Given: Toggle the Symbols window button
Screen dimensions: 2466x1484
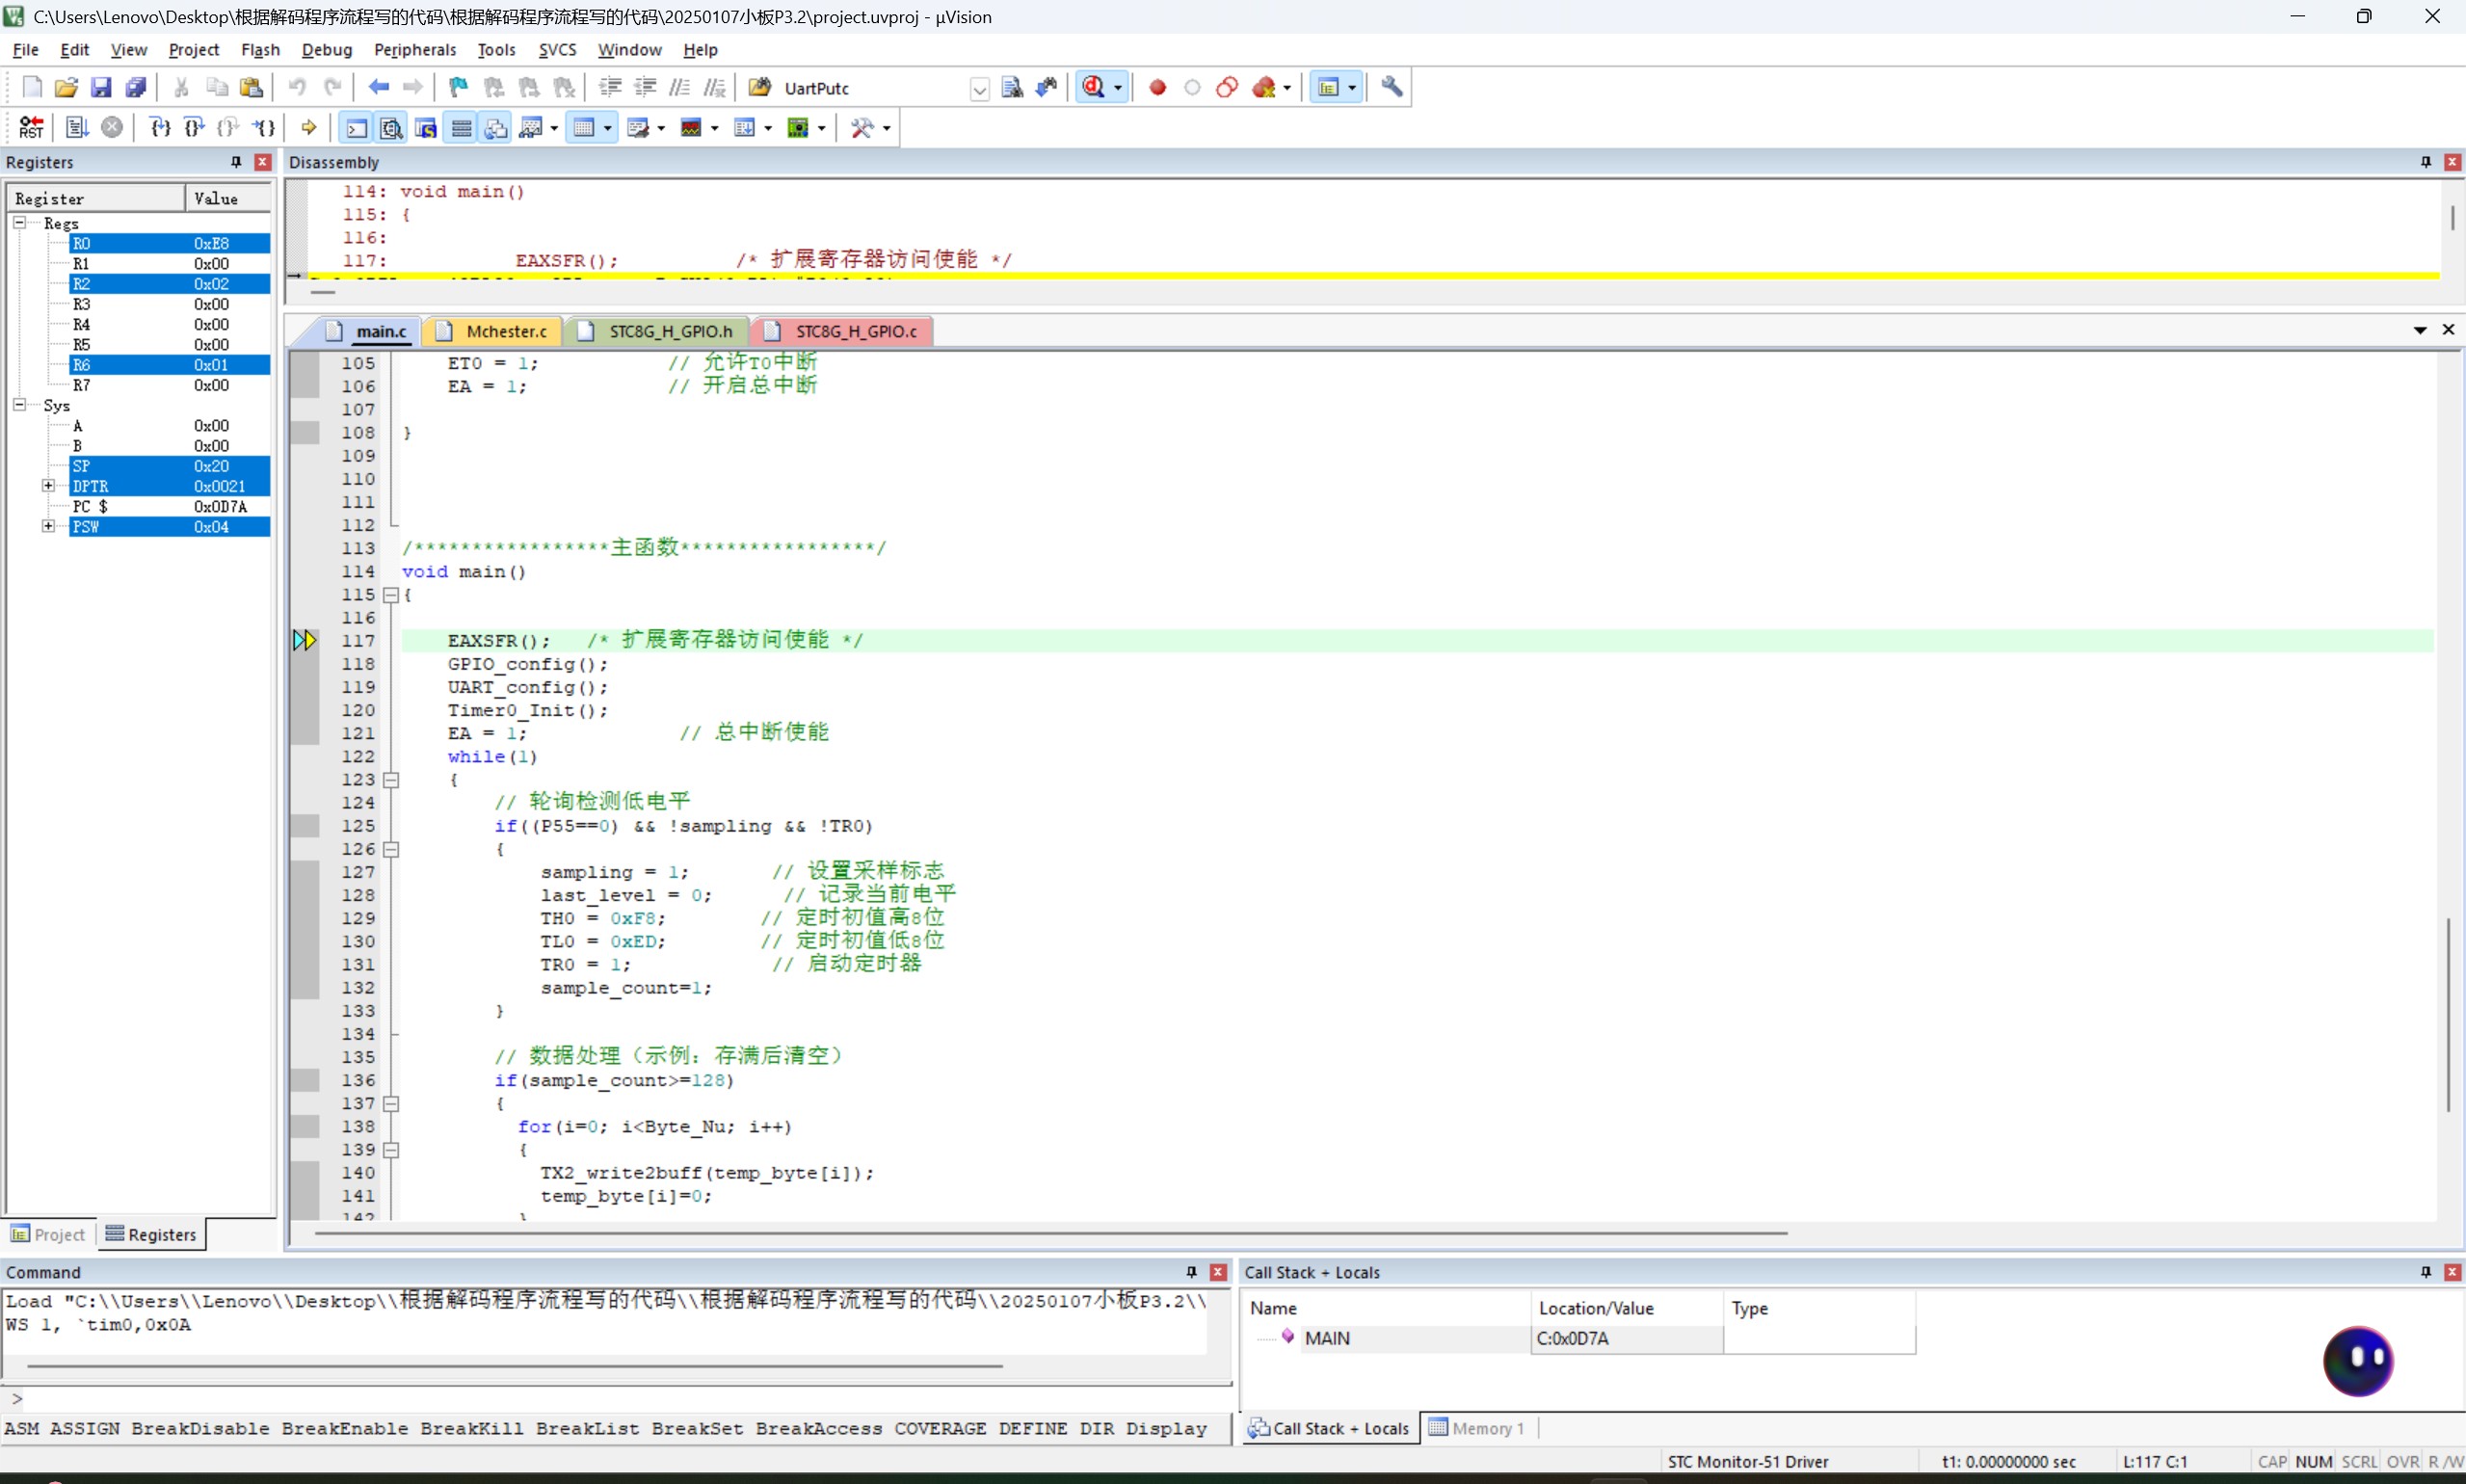Looking at the screenshot, I should [x=426, y=127].
